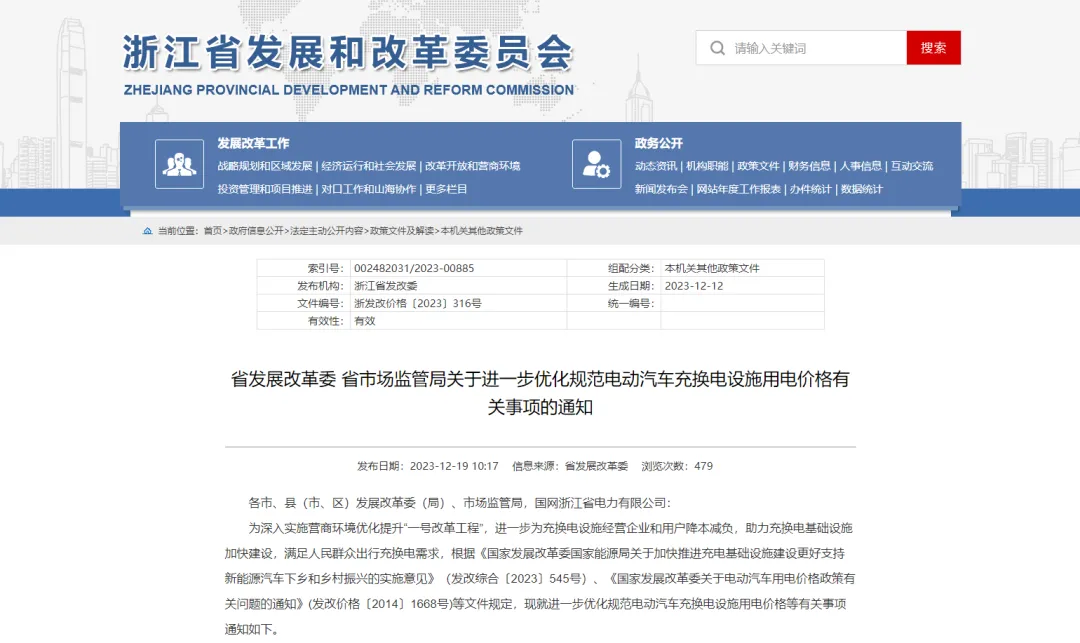
Task: Open 人事信息 nav link
Action: click(860, 166)
